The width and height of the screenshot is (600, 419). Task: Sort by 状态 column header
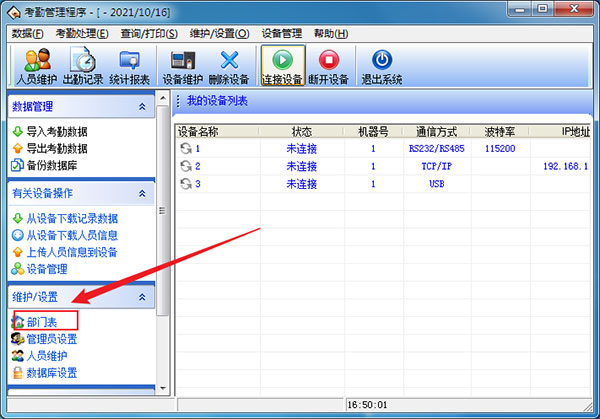coord(302,132)
